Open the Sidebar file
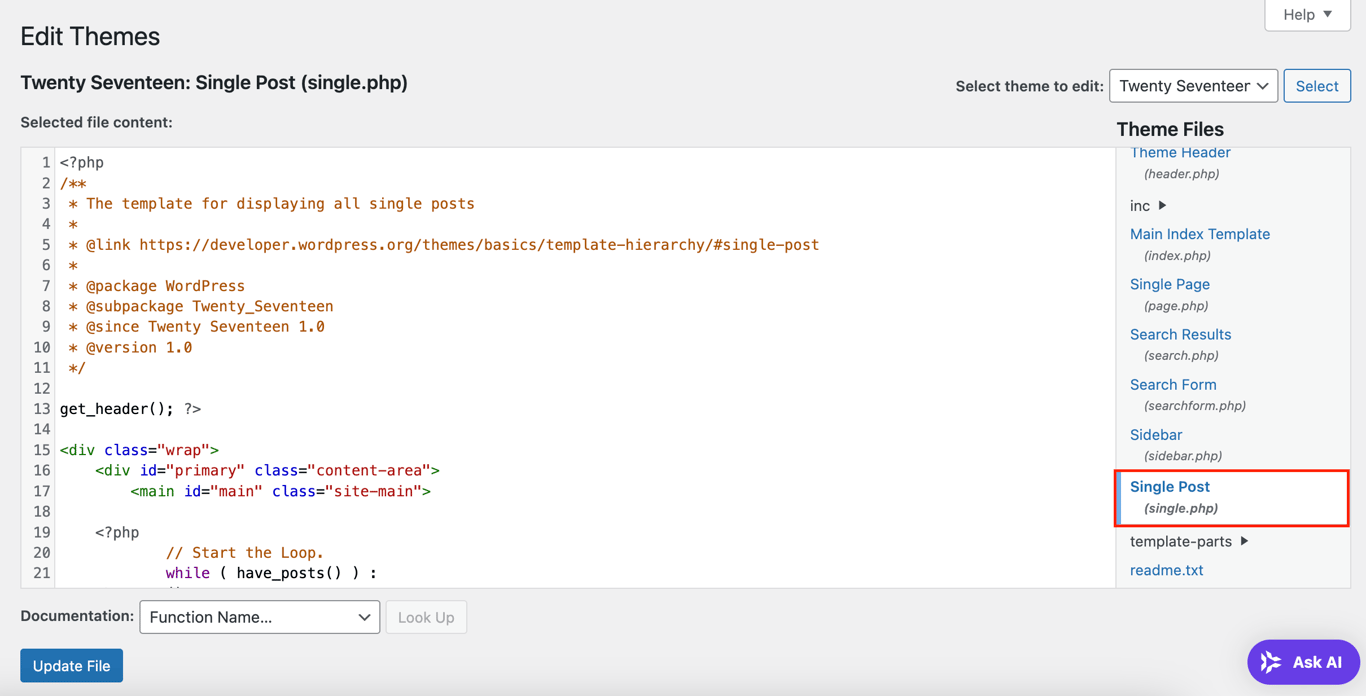 1155,434
